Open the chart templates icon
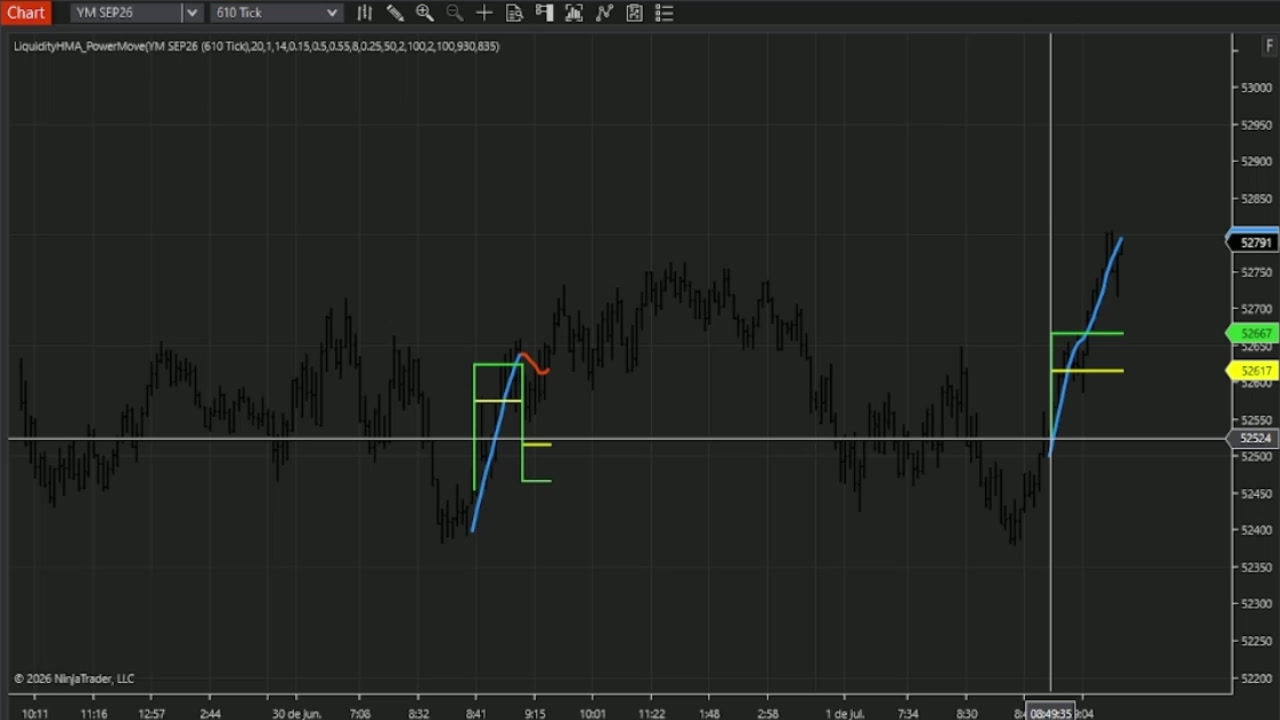This screenshot has height=720, width=1280. [634, 13]
